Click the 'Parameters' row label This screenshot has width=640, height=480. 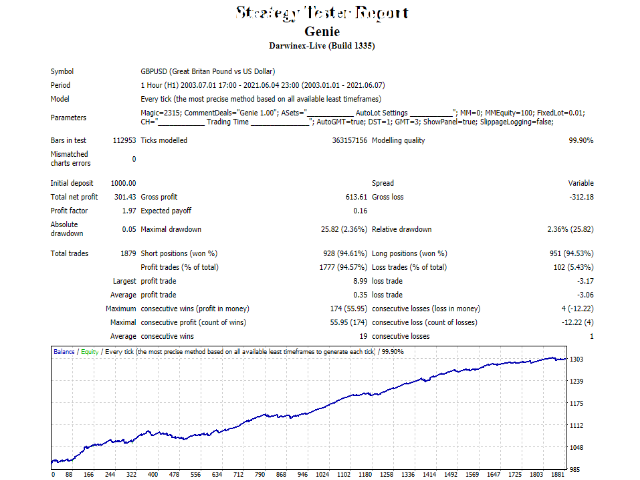(x=68, y=118)
